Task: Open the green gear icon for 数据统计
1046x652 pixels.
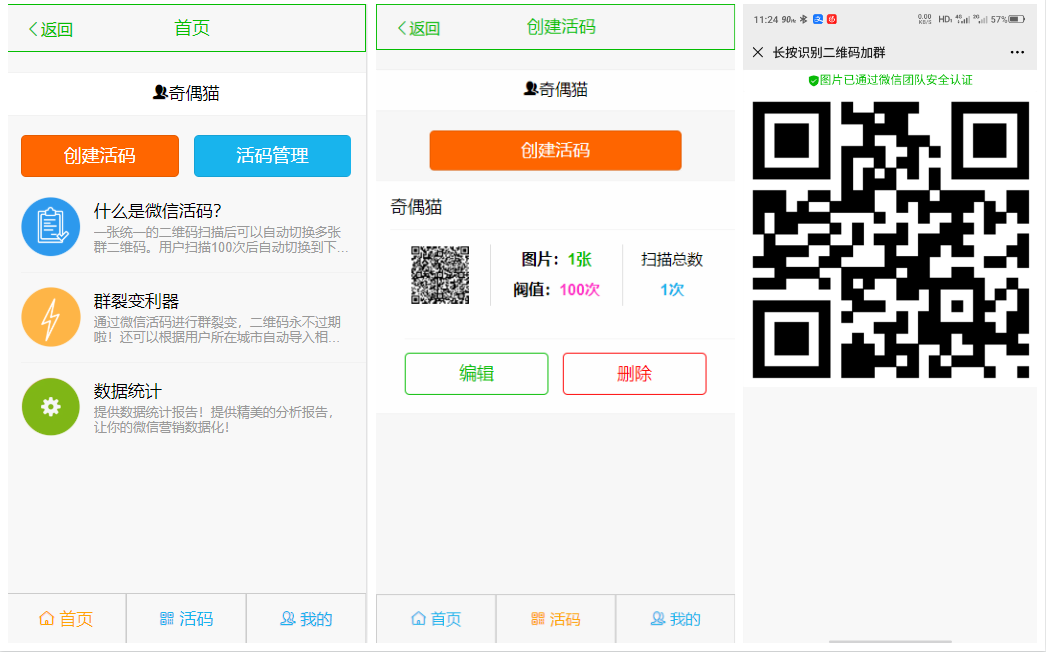Action: 51,407
